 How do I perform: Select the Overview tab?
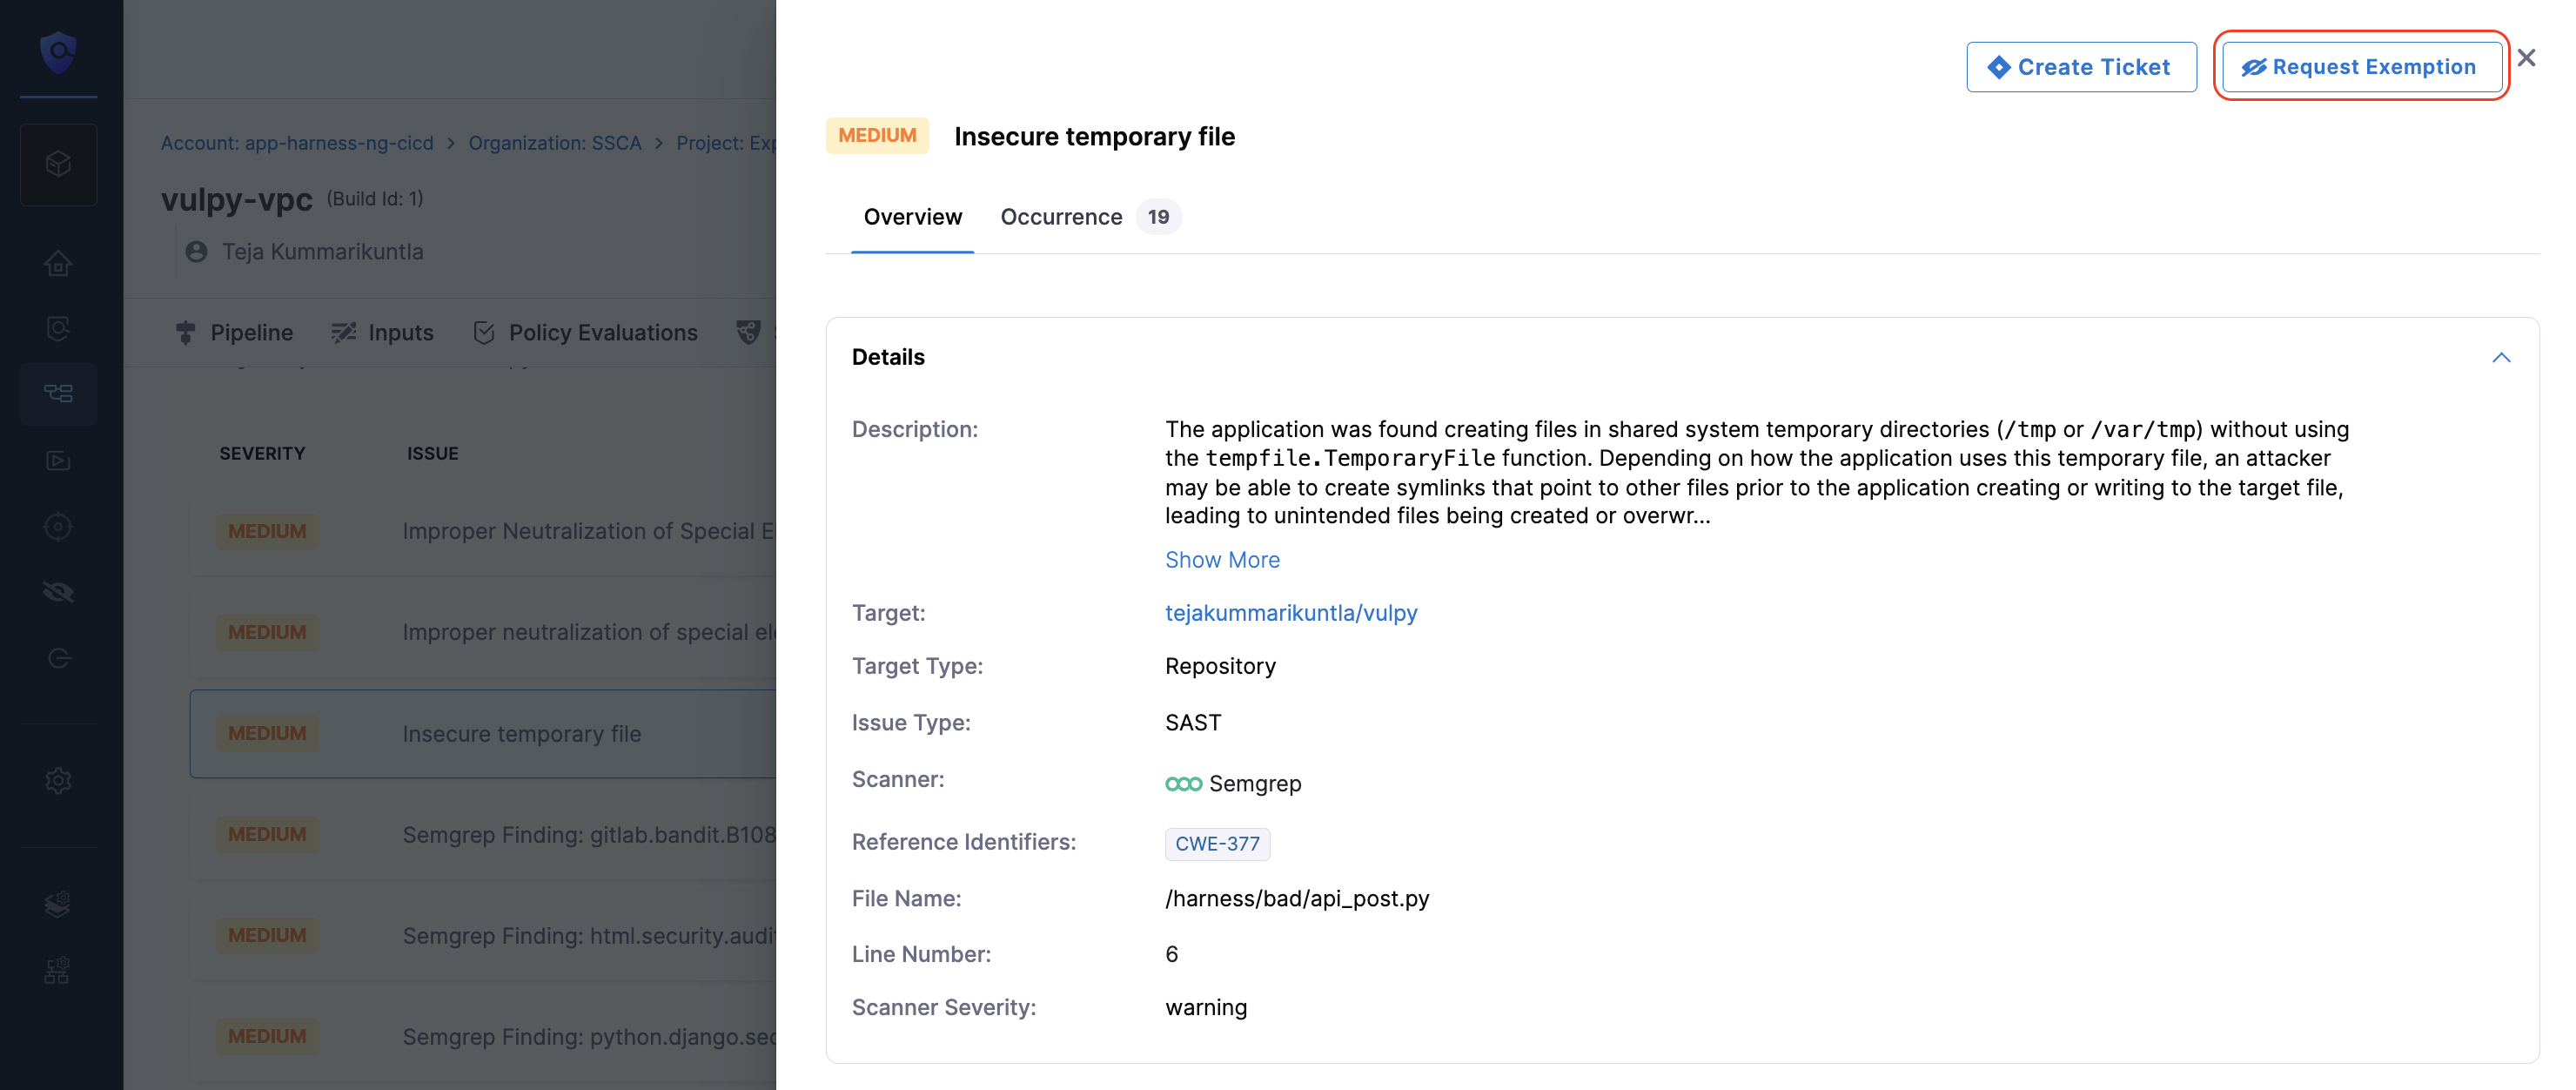click(912, 217)
